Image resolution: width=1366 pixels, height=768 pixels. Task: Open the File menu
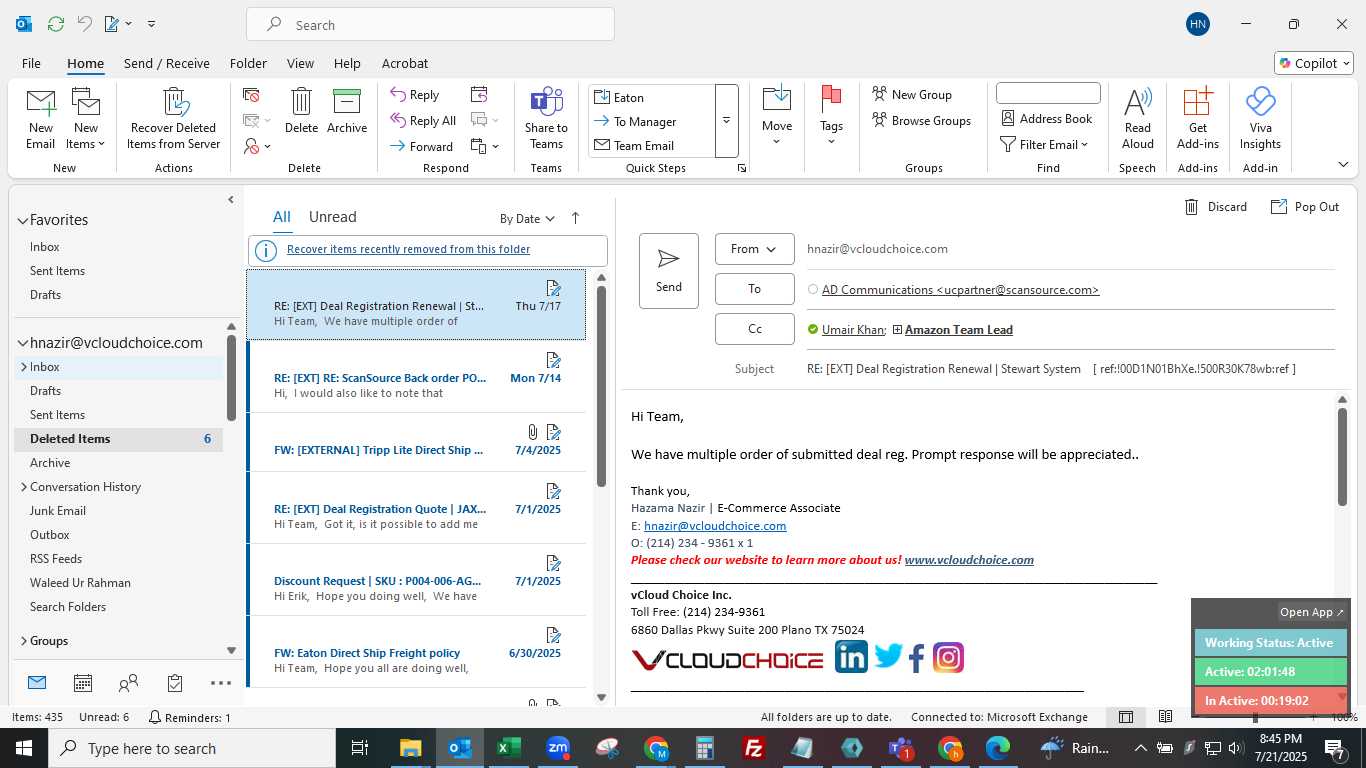(x=31, y=63)
